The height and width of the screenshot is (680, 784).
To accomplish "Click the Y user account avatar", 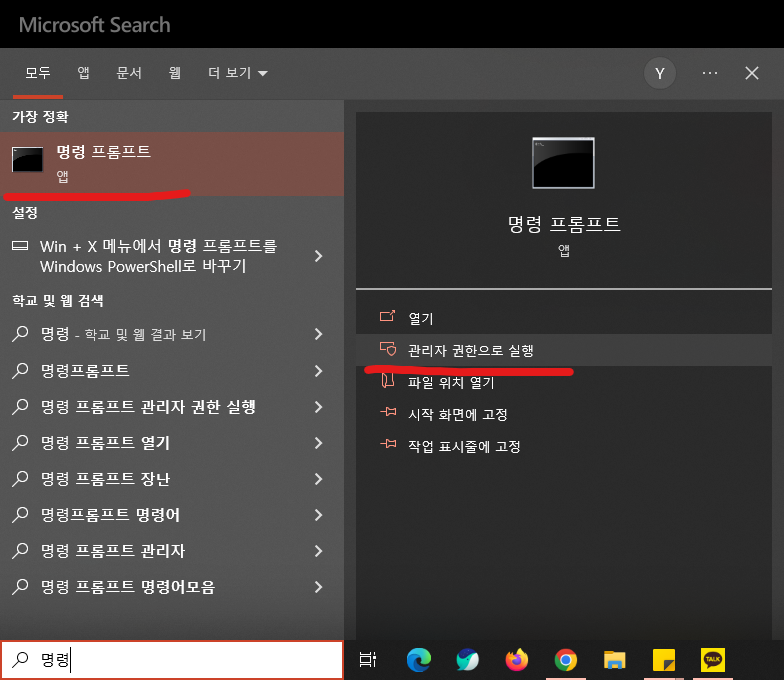I will (x=660, y=73).
